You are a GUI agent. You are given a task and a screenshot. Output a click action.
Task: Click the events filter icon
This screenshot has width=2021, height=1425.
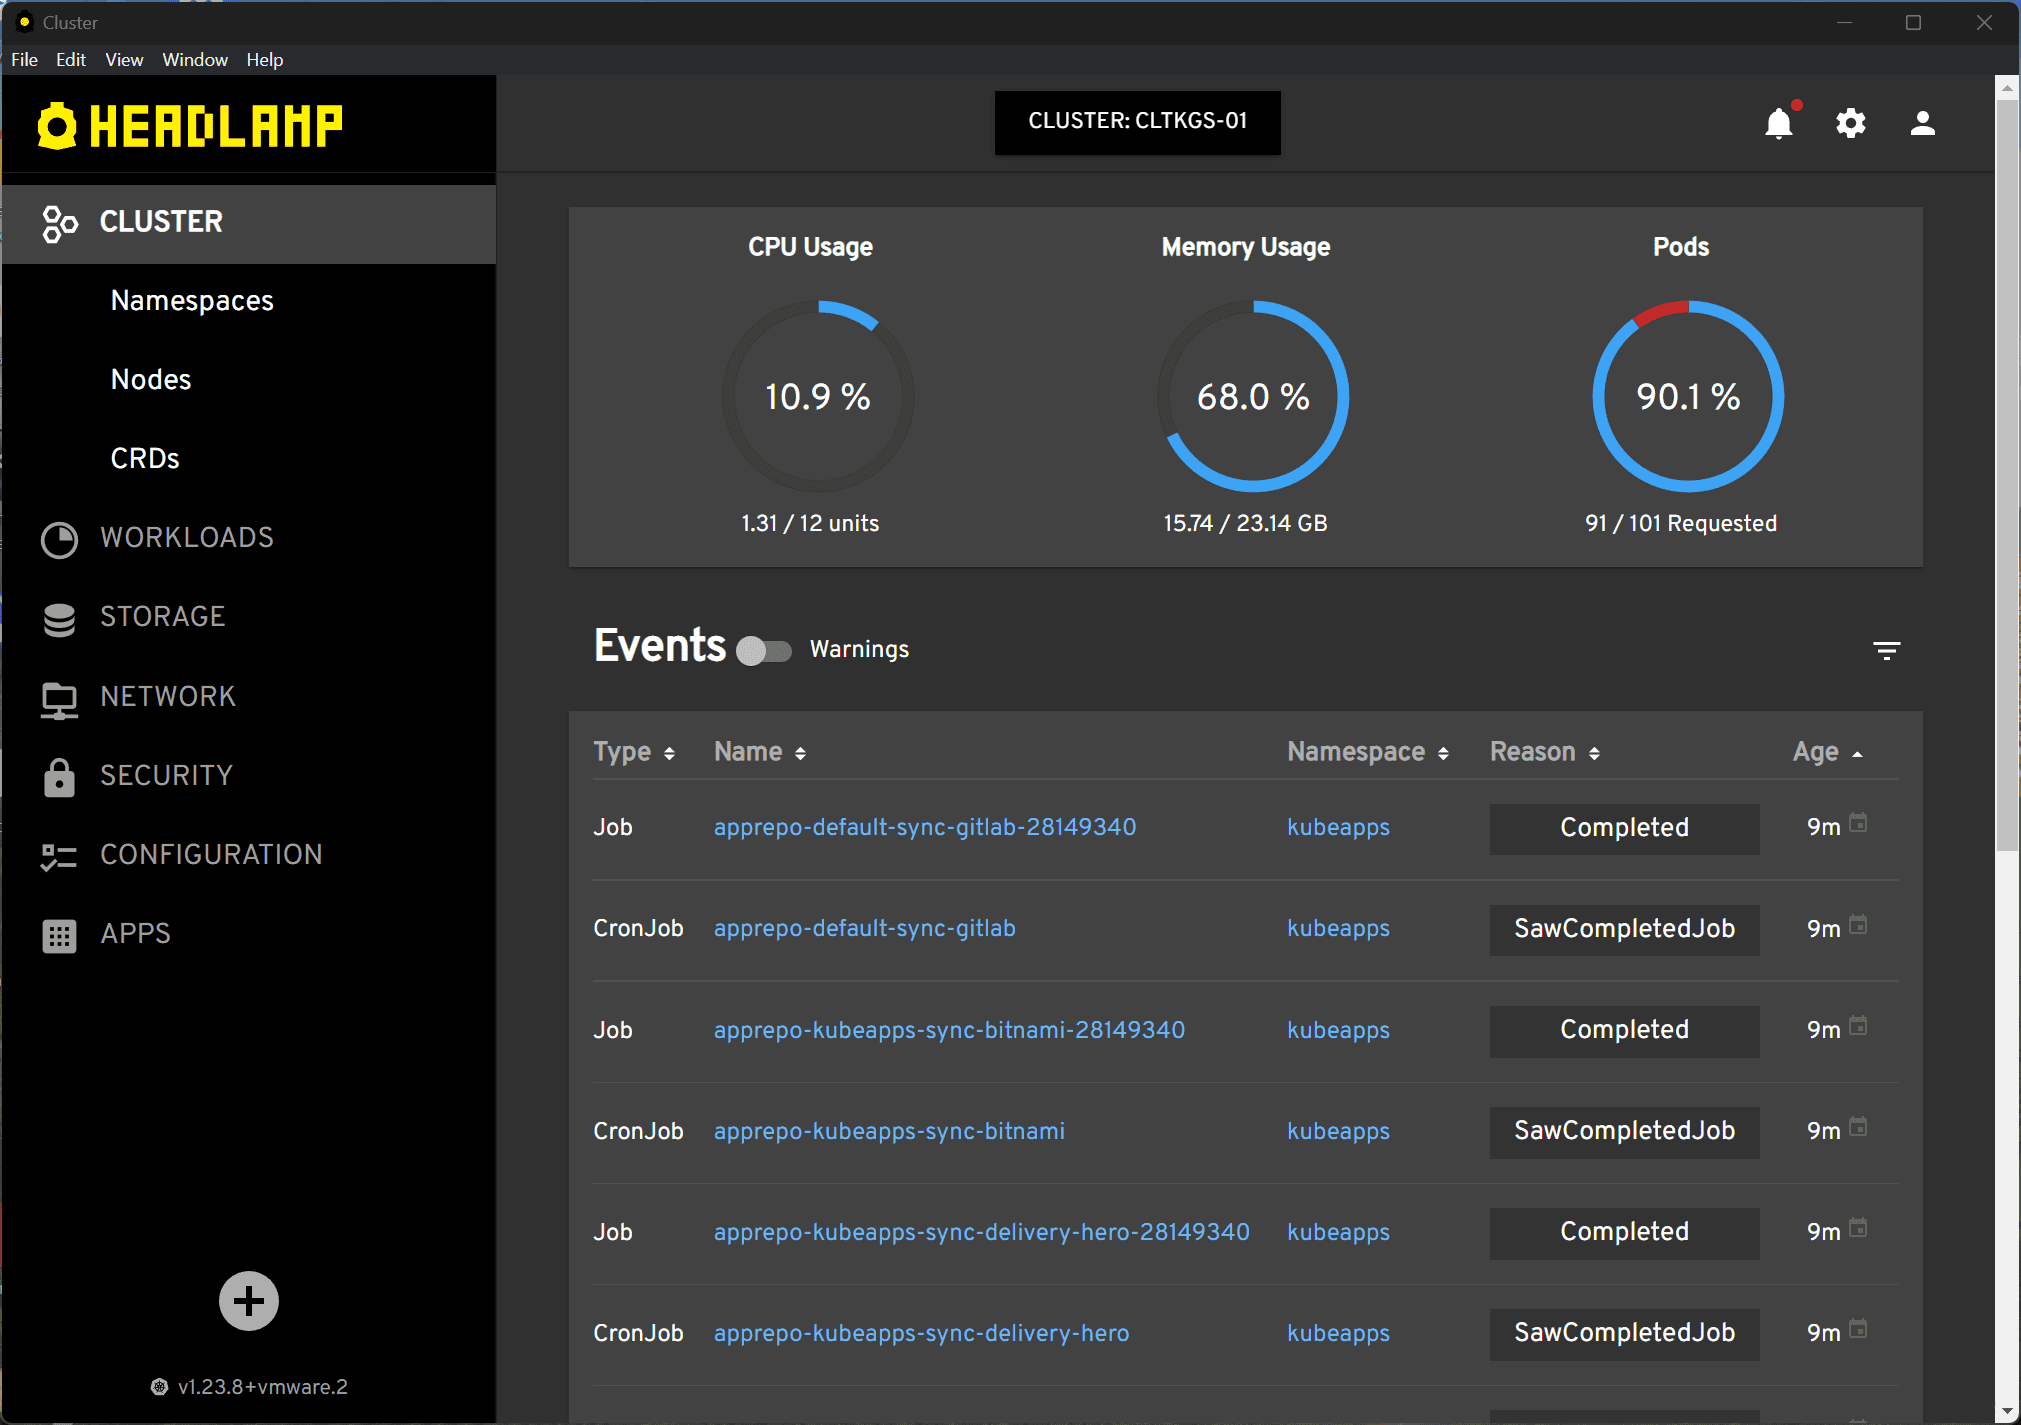click(x=1886, y=651)
